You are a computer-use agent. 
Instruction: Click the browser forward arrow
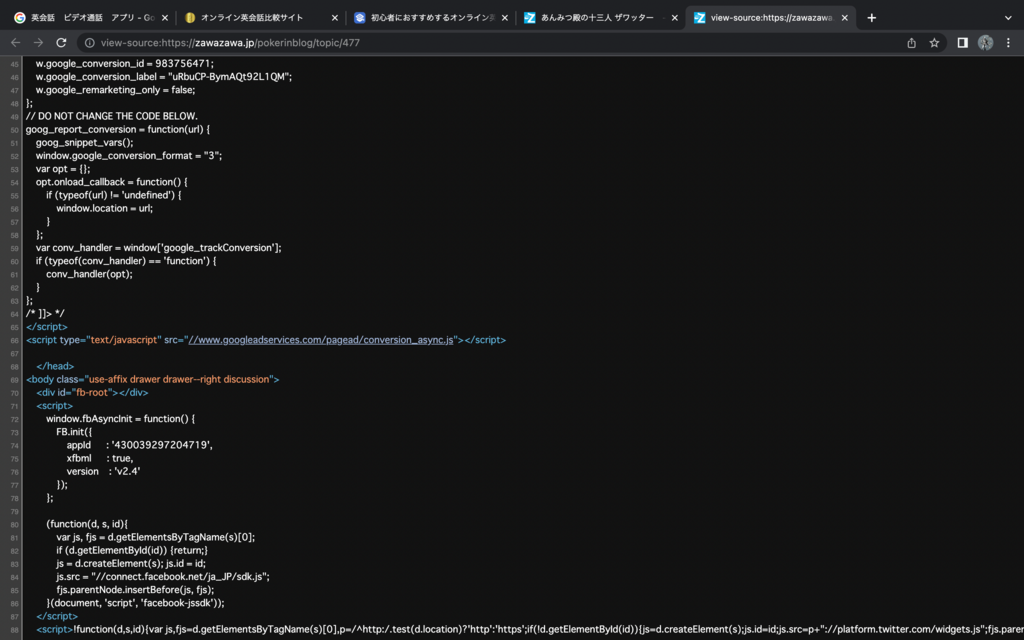coord(38,43)
